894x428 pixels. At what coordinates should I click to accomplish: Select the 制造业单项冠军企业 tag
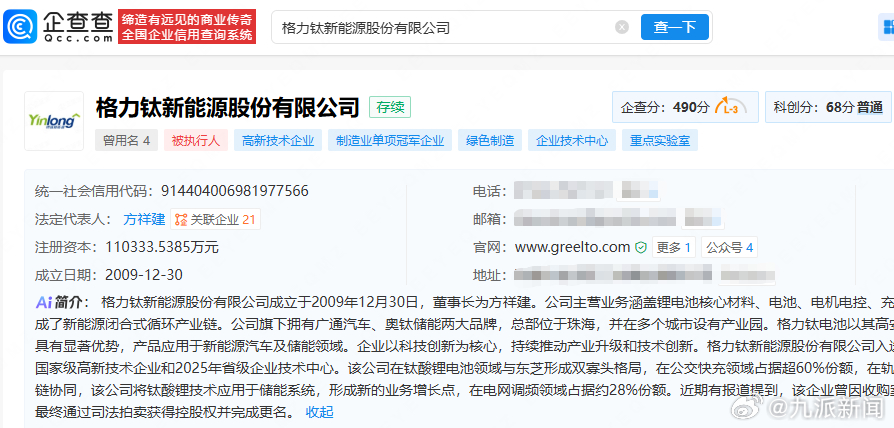390,140
